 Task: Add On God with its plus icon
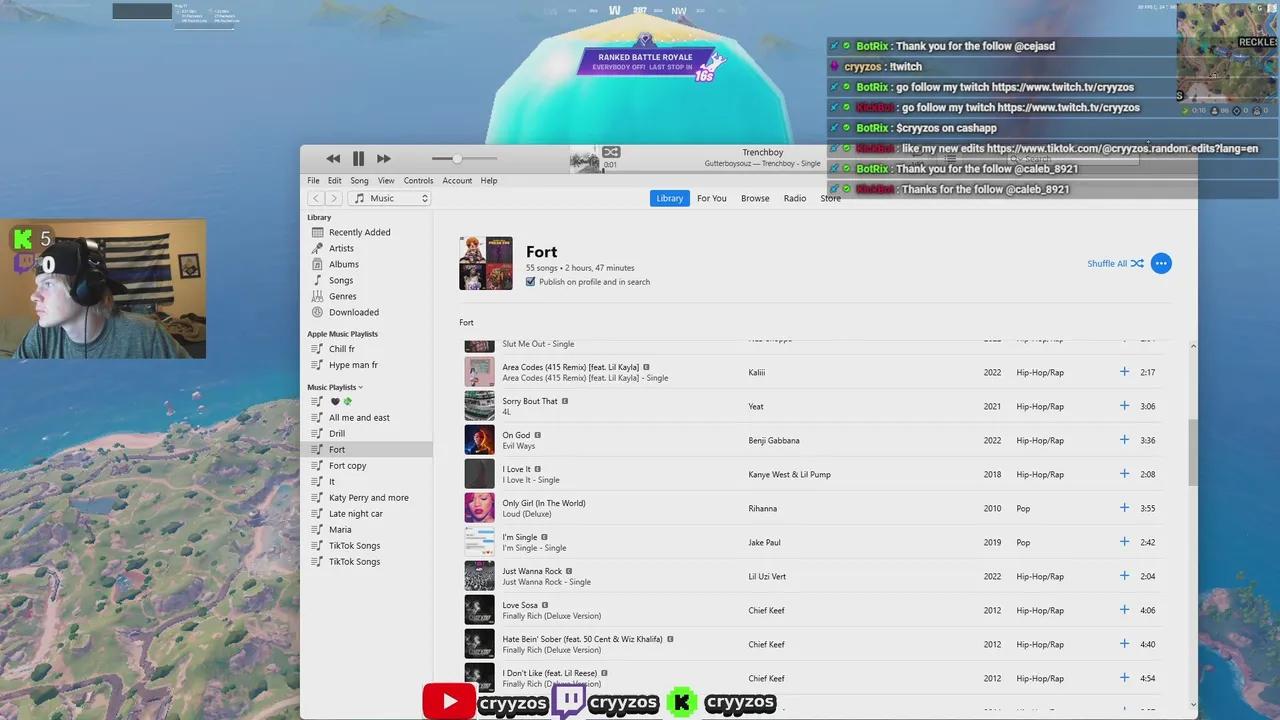point(1124,440)
